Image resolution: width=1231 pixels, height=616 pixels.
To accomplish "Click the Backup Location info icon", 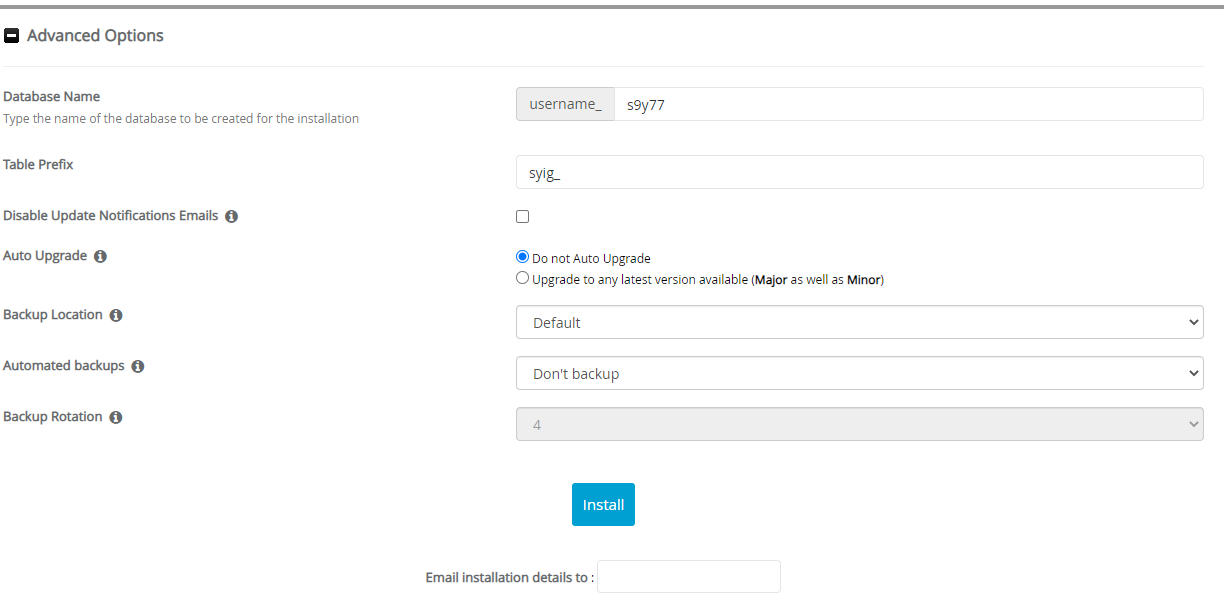I will 116,315.
